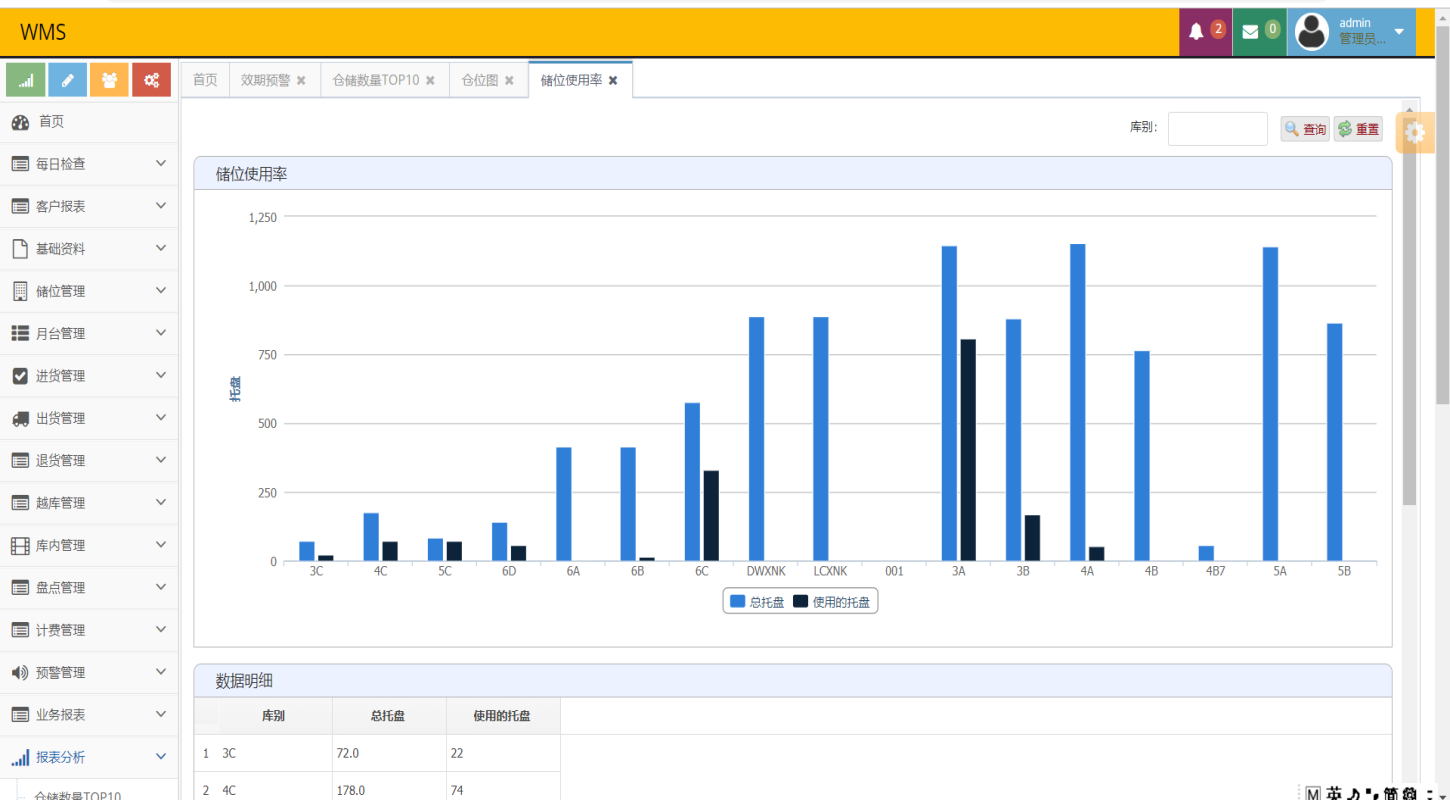Click the table cell reading 22

coord(503,753)
